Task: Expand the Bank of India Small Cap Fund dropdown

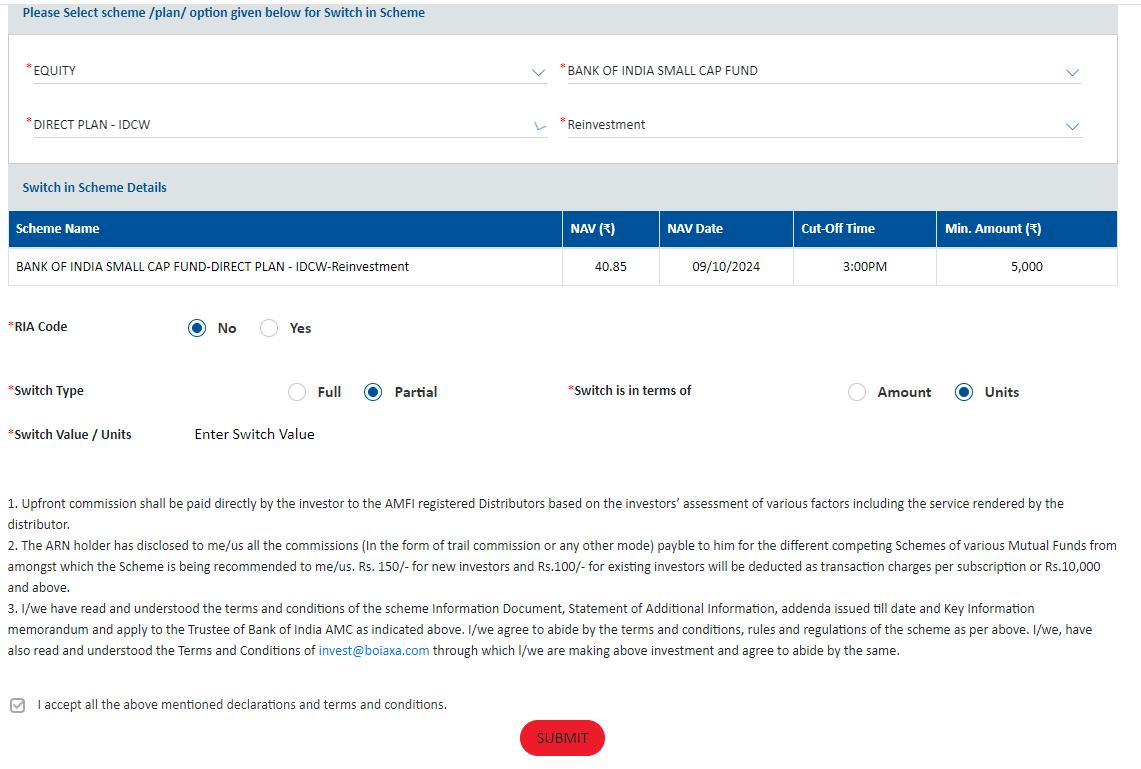Action: point(820,71)
